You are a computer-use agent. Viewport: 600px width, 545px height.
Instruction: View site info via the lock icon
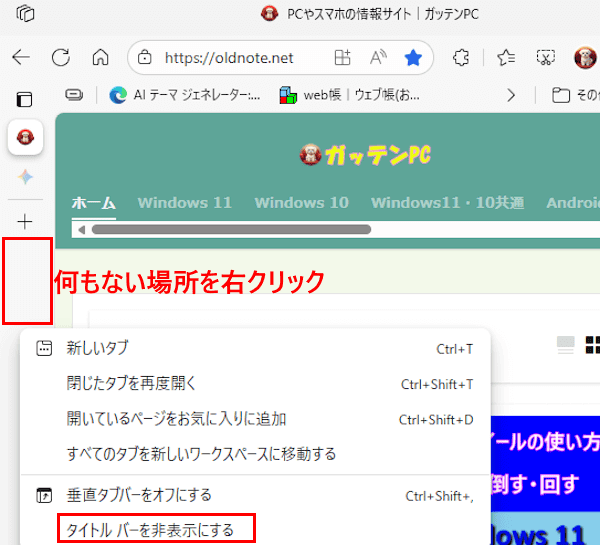[x=145, y=58]
